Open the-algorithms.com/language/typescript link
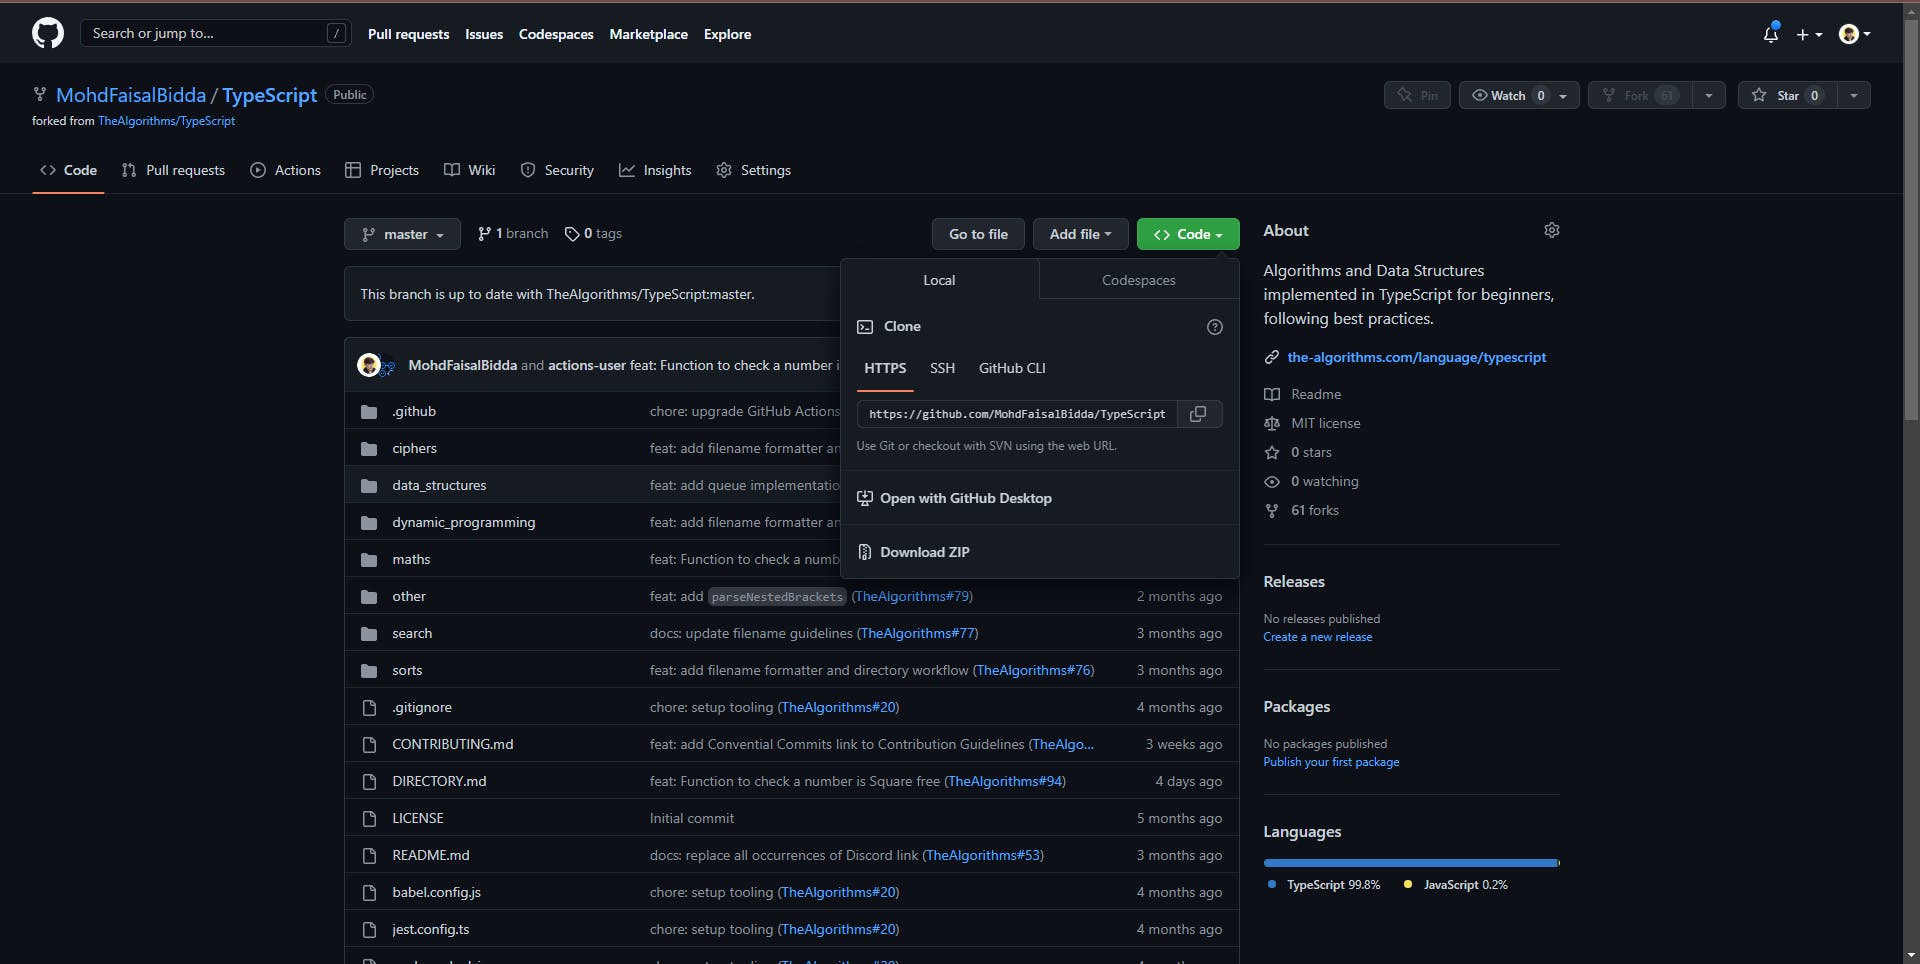Viewport: 1920px width, 964px height. [x=1416, y=357]
